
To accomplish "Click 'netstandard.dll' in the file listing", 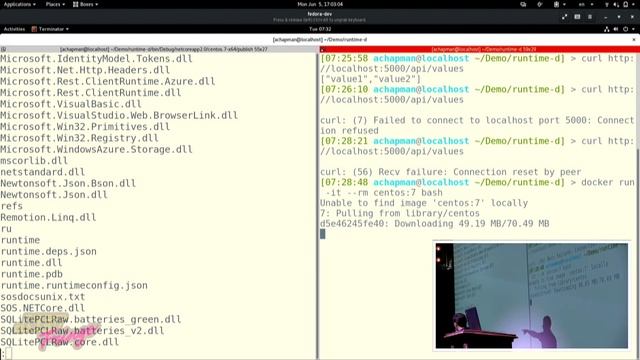I will (x=42, y=172).
